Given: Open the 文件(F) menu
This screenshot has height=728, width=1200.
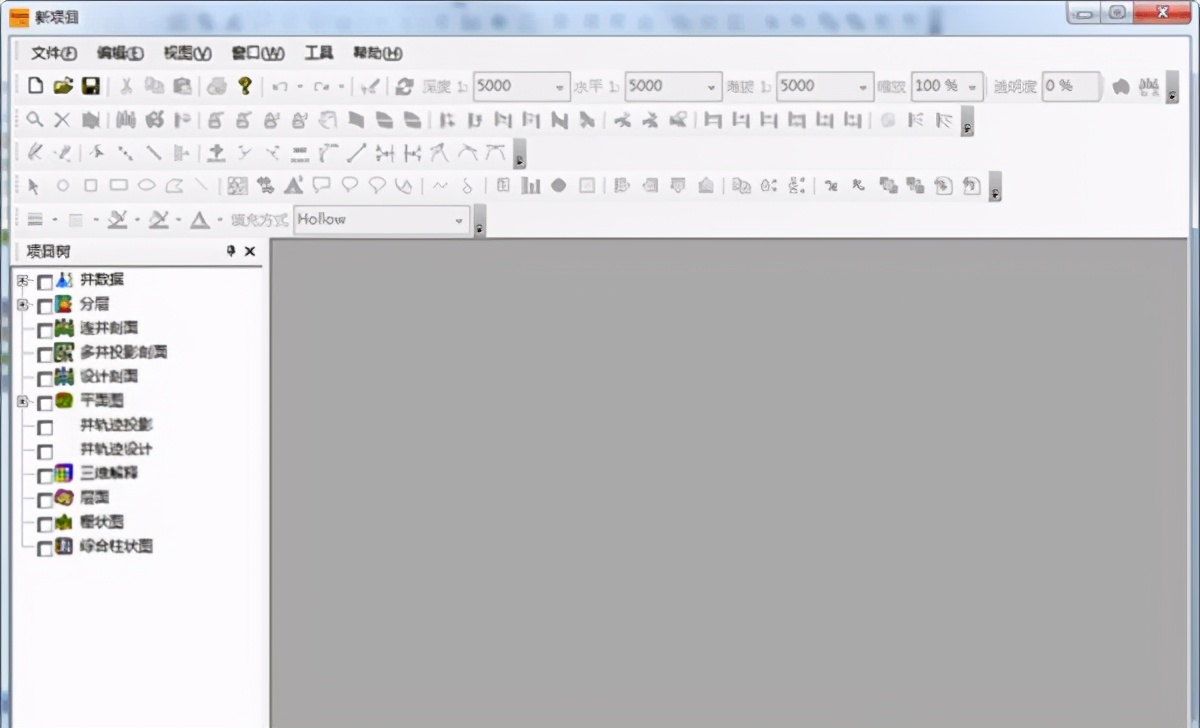Looking at the screenshot, I should tap(54, 53).
